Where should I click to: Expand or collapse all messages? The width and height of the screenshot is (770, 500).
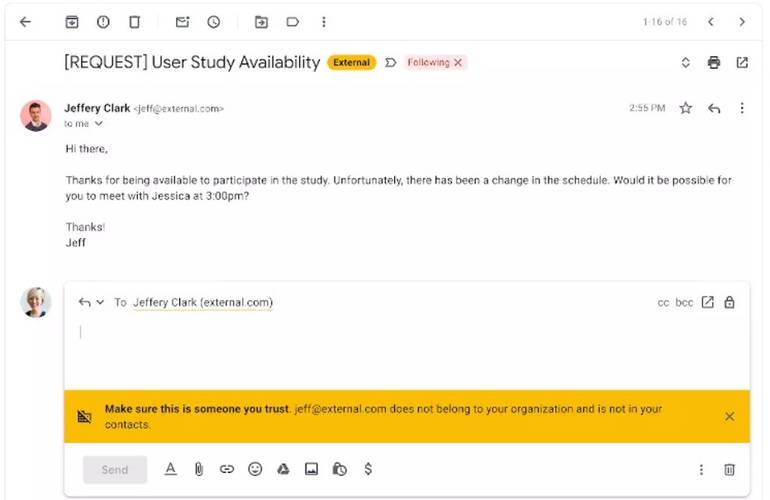[686, 62]
